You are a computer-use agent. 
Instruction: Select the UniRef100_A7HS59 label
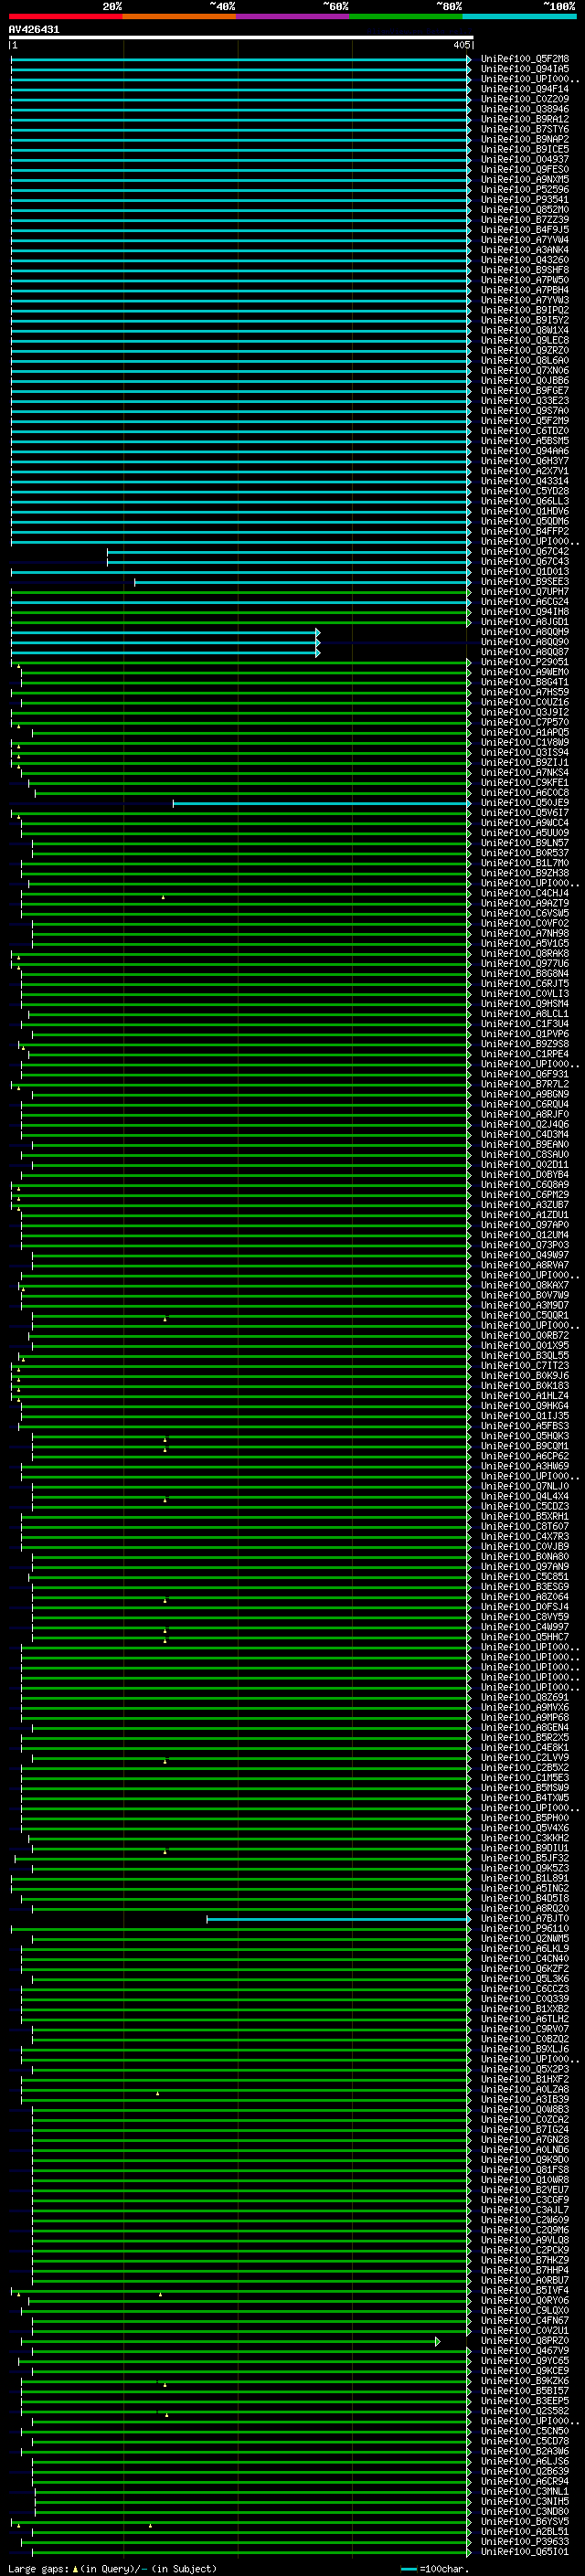click(525, 692)
